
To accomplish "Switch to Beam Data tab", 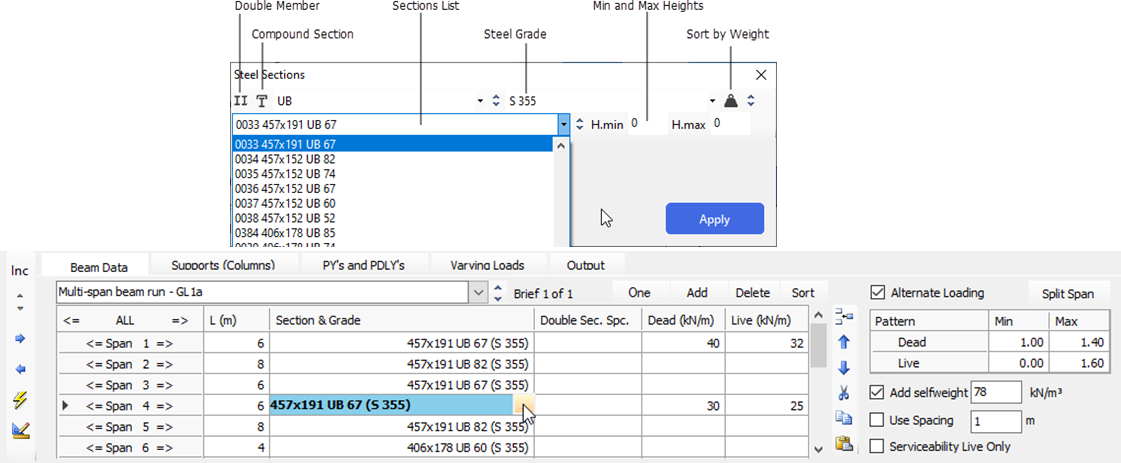I will (x=99, y=267).
